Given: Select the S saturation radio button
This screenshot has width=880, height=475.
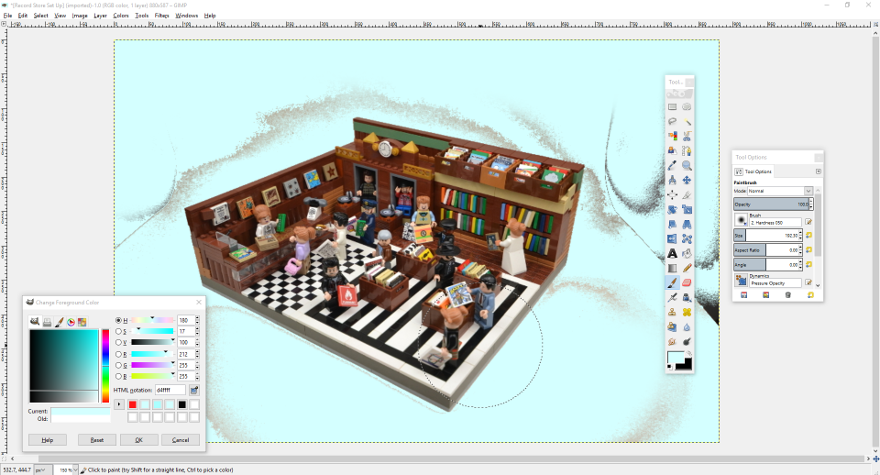Looking at the screenshot, I should click(x=119, y=331).
